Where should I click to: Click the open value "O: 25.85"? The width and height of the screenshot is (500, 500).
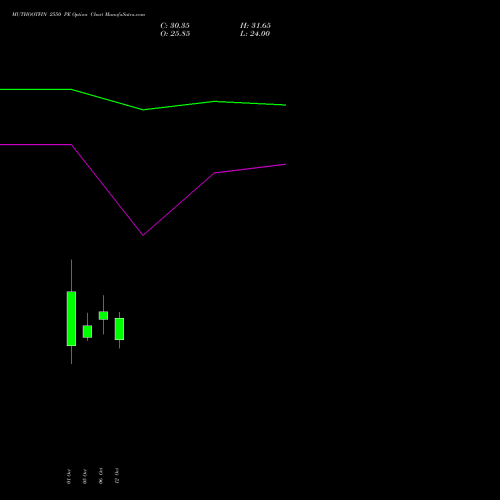[x=175, y=34]
